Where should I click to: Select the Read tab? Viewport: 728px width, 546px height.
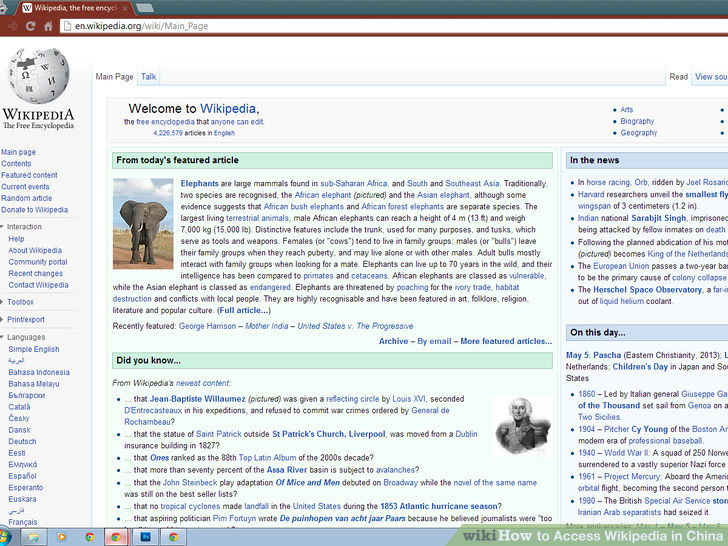[x=678, y=77]
